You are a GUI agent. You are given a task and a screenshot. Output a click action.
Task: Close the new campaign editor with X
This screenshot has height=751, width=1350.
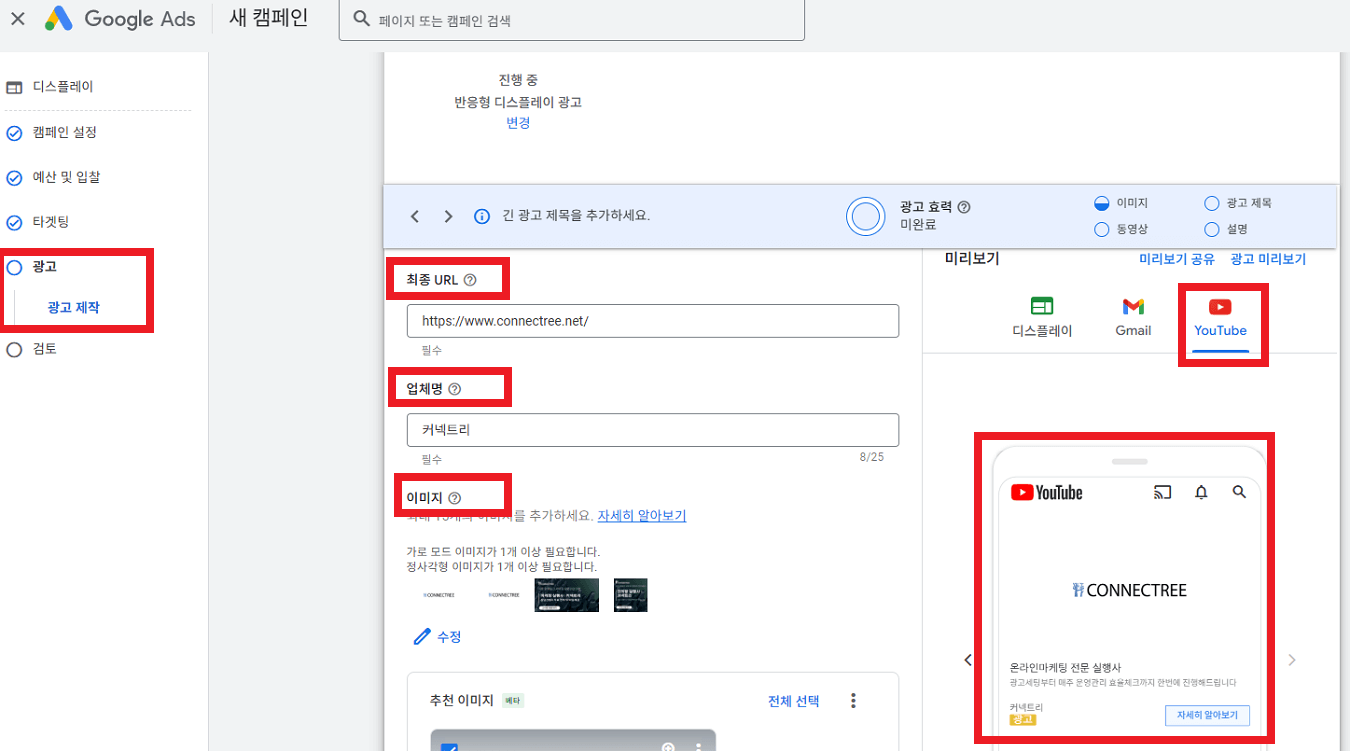[x=18, y=19]
